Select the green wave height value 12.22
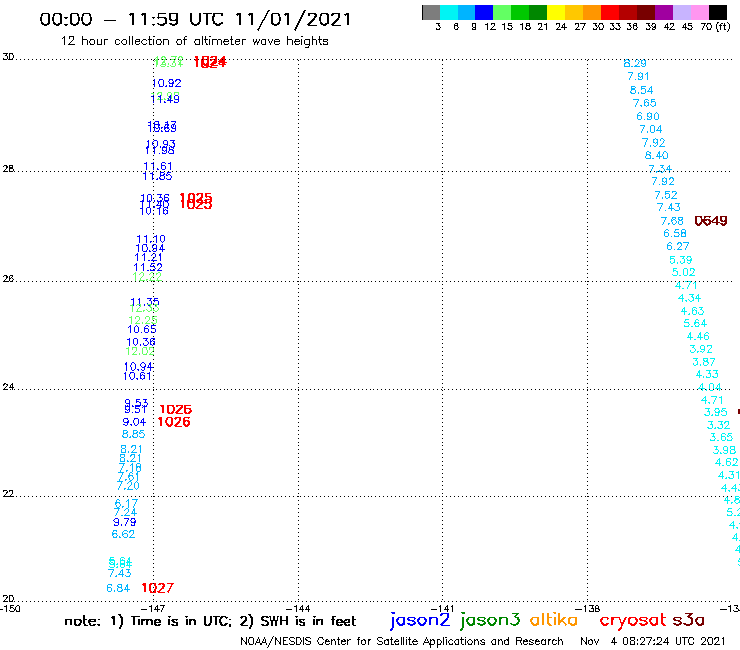This screenshot has width=740, height=650. (147, 277)
